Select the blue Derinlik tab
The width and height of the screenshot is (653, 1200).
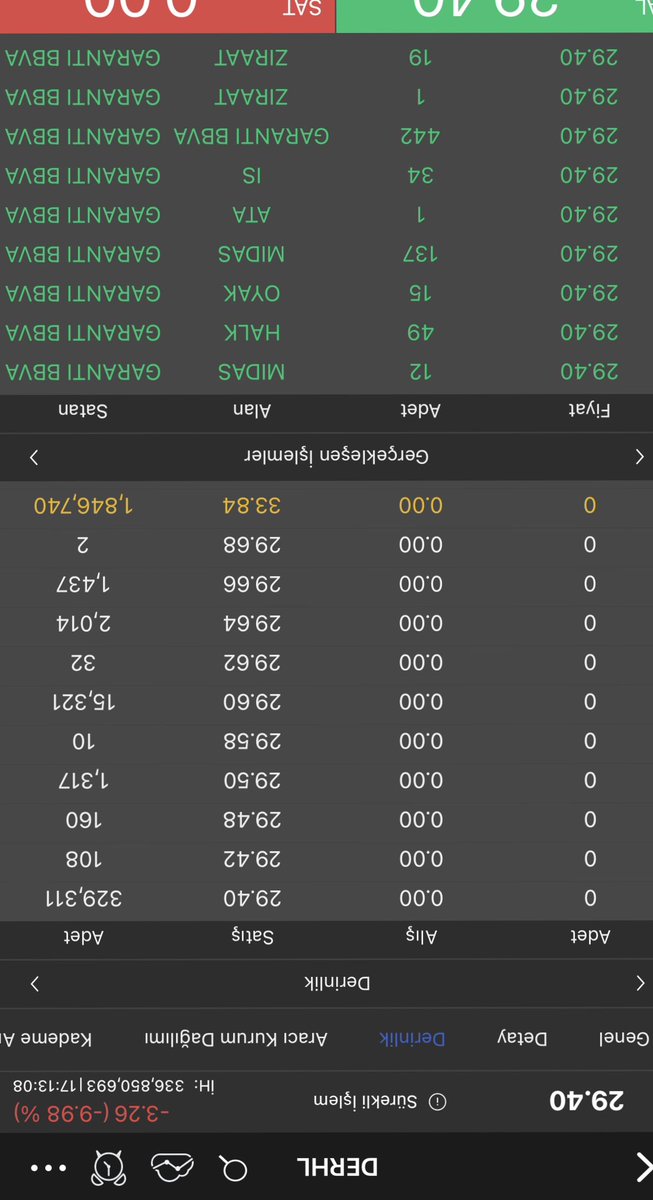pos(412,1038)
